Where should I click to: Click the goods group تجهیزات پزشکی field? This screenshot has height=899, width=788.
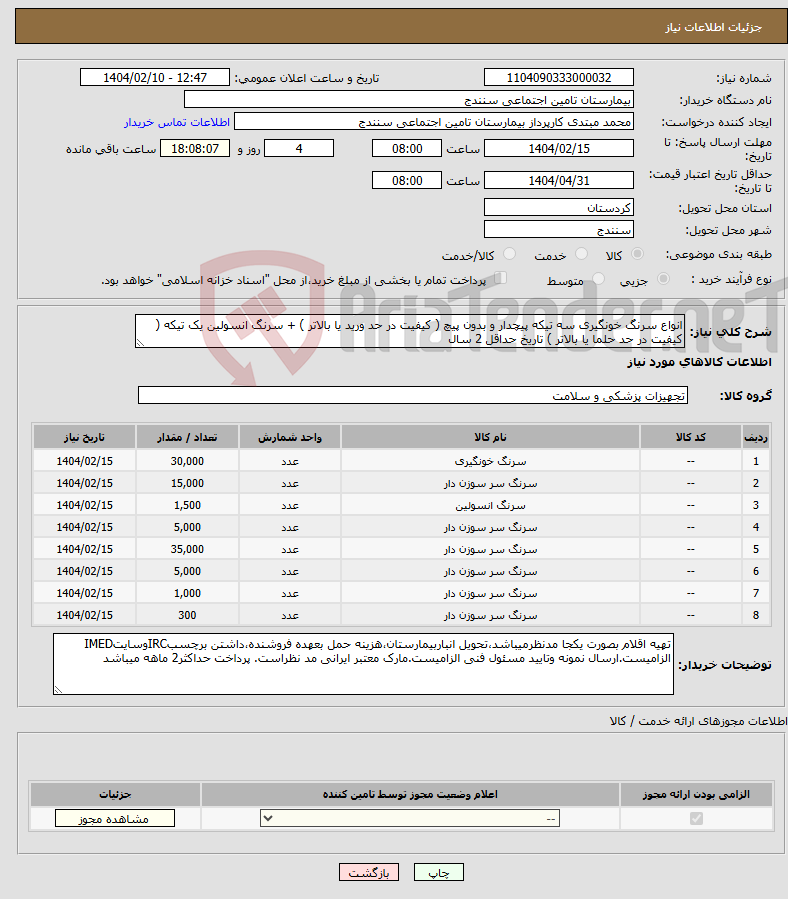pyautogui.click(x=413, y=395)
